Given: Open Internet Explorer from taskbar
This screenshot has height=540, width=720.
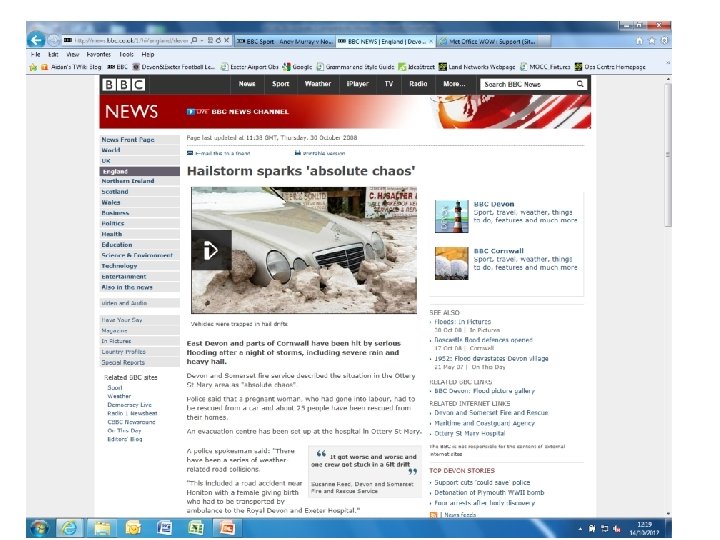Looking at the screenshot, I should tap(69, 528).
